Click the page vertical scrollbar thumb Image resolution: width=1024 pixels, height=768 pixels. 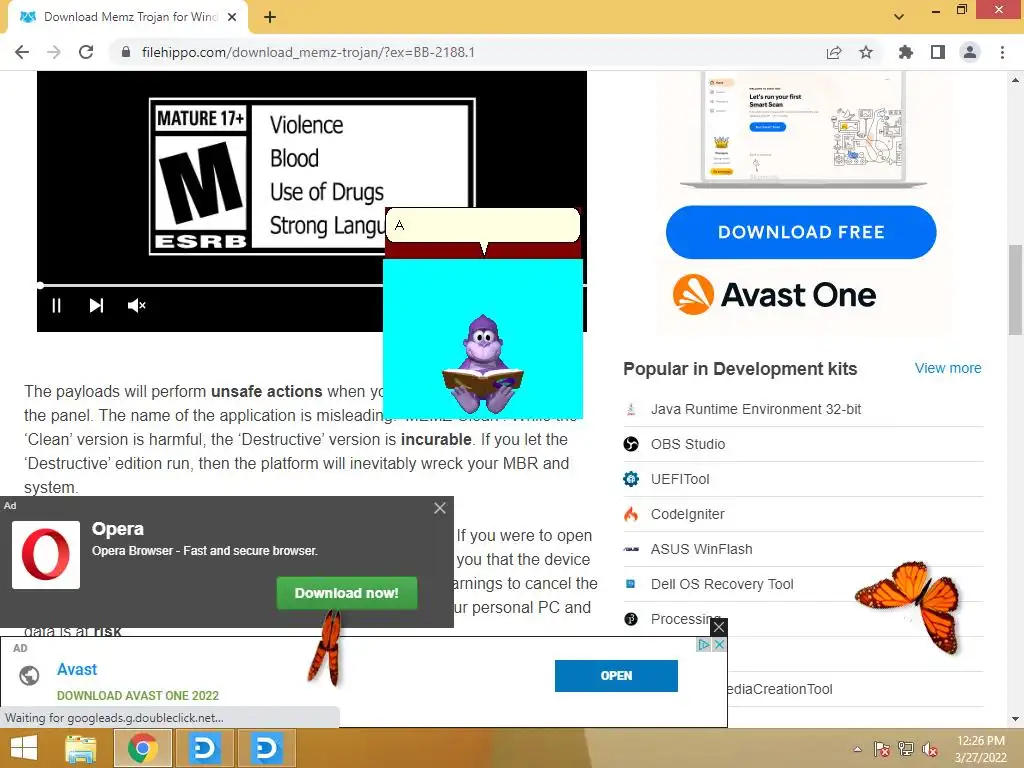[x=1015, y=289]
